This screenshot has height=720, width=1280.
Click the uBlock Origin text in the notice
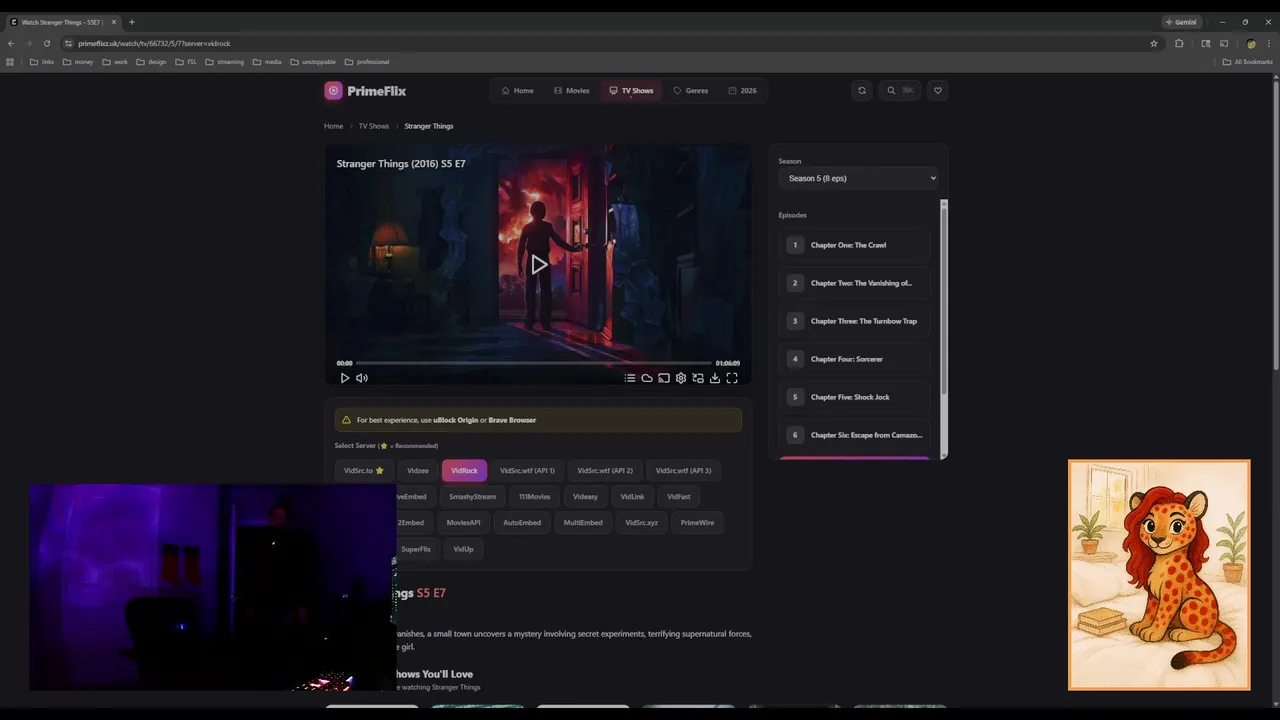[x=456, y=420]
